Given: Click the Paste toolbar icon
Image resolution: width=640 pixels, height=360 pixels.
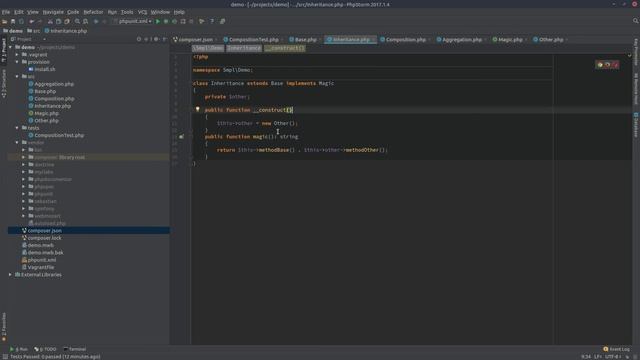Looking at the screenshot, I should tap(67, 21).
